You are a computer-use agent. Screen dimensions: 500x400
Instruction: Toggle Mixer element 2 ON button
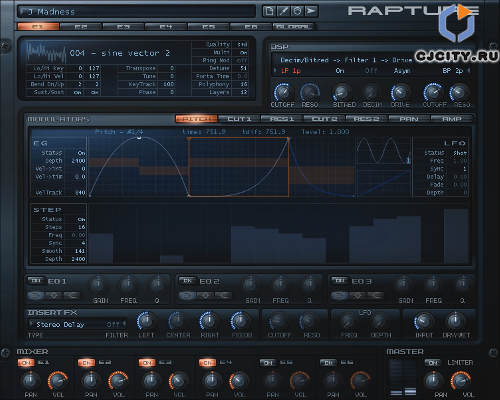click(86, 363)
